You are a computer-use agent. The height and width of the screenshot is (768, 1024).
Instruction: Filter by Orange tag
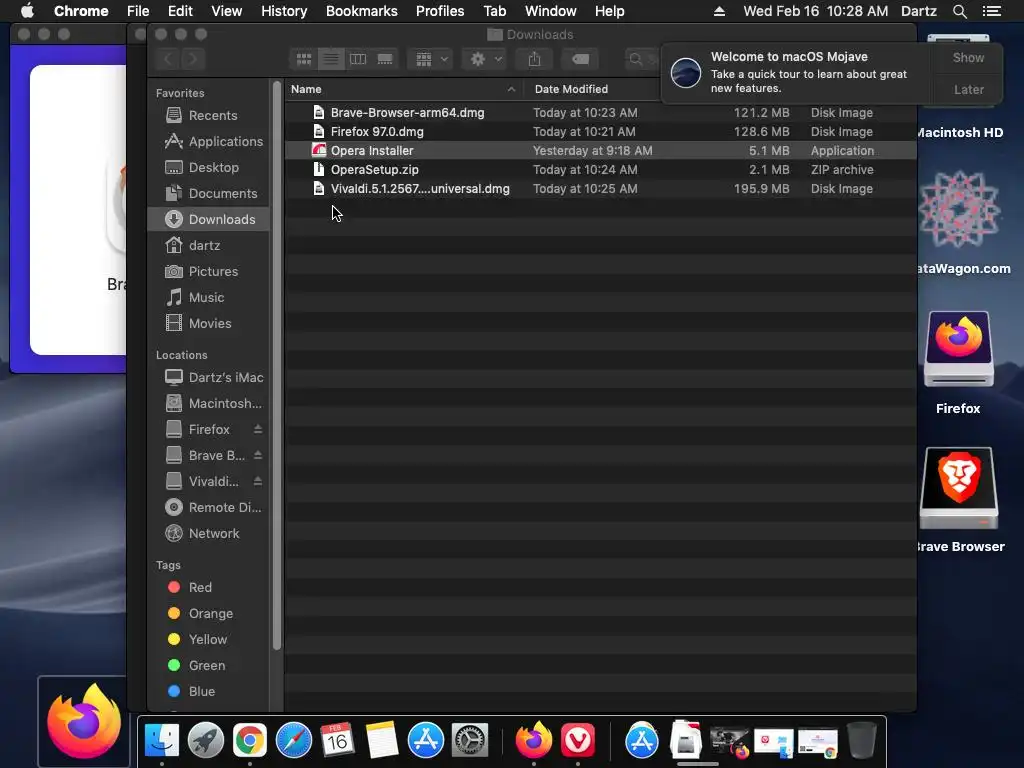tap(208, 613)
